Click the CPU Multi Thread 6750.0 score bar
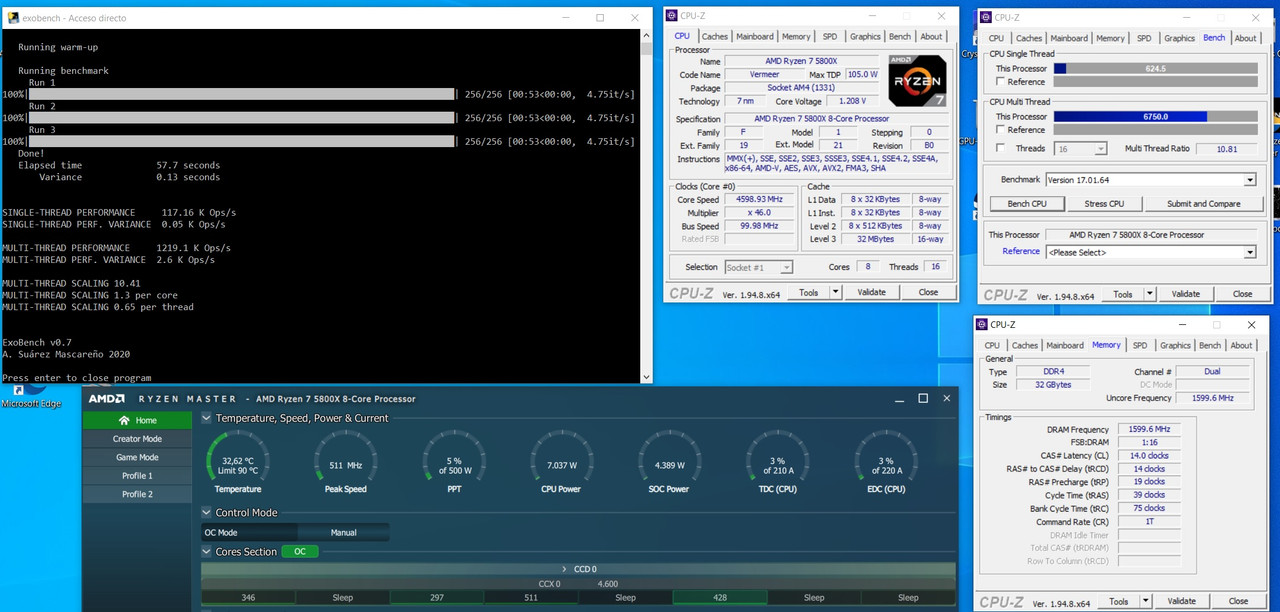The image size is (1280, 612). 1156,116
